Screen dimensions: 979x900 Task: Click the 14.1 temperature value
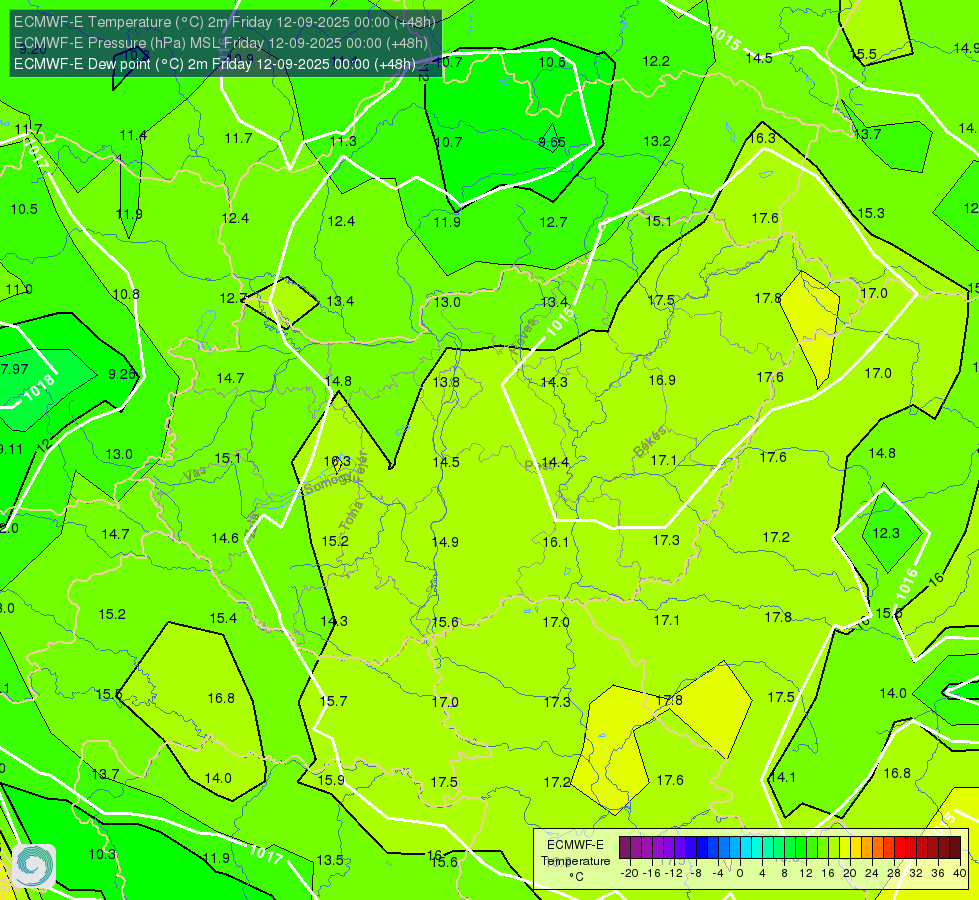pos(783,778)
